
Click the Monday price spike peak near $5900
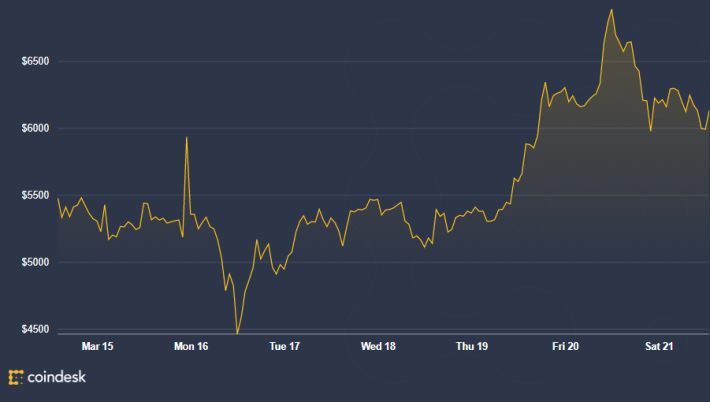[x=187, y=137]
